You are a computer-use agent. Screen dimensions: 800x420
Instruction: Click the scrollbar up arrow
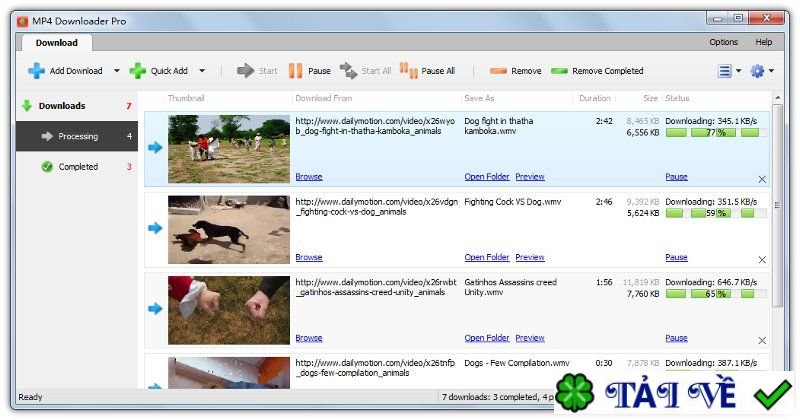tap(777, 97)
